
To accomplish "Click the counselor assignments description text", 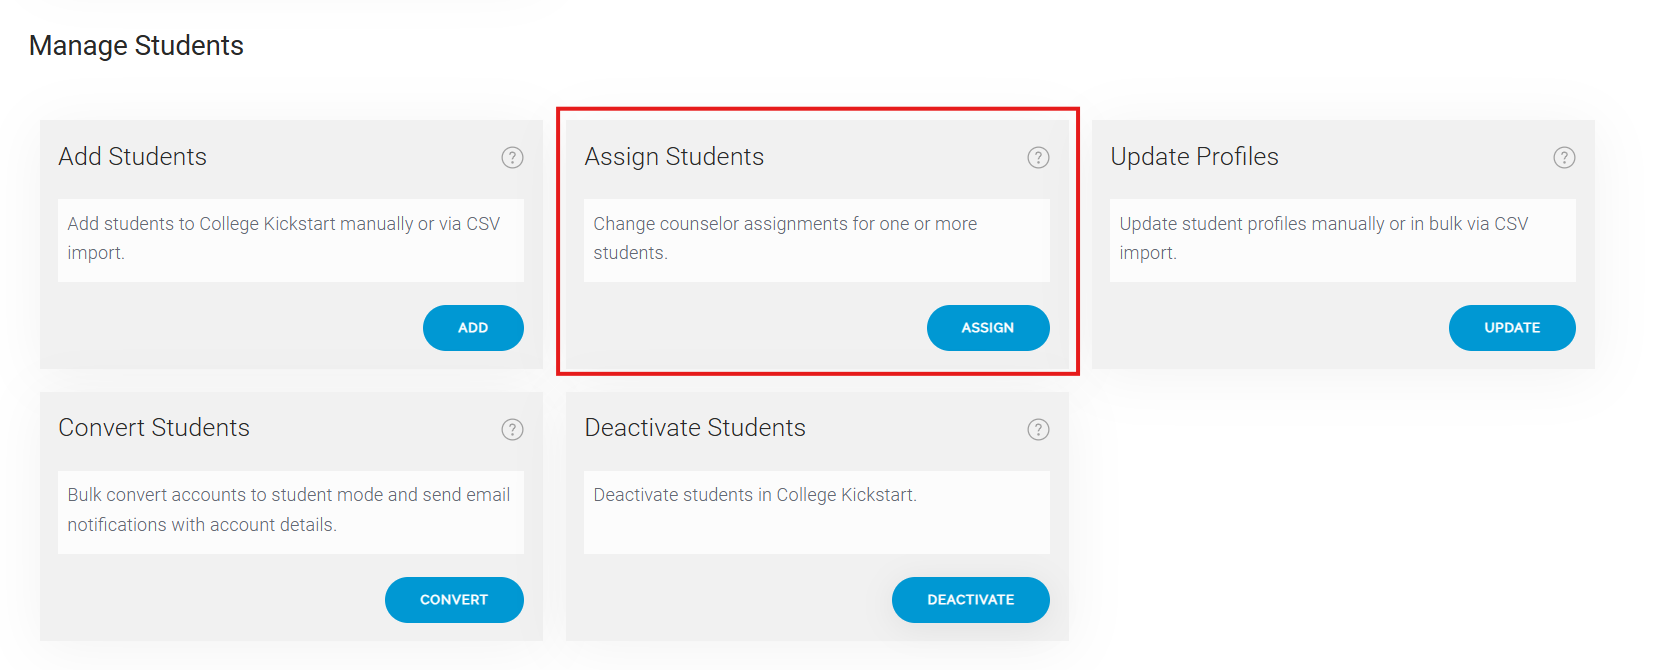I will [x=785, y=238].
